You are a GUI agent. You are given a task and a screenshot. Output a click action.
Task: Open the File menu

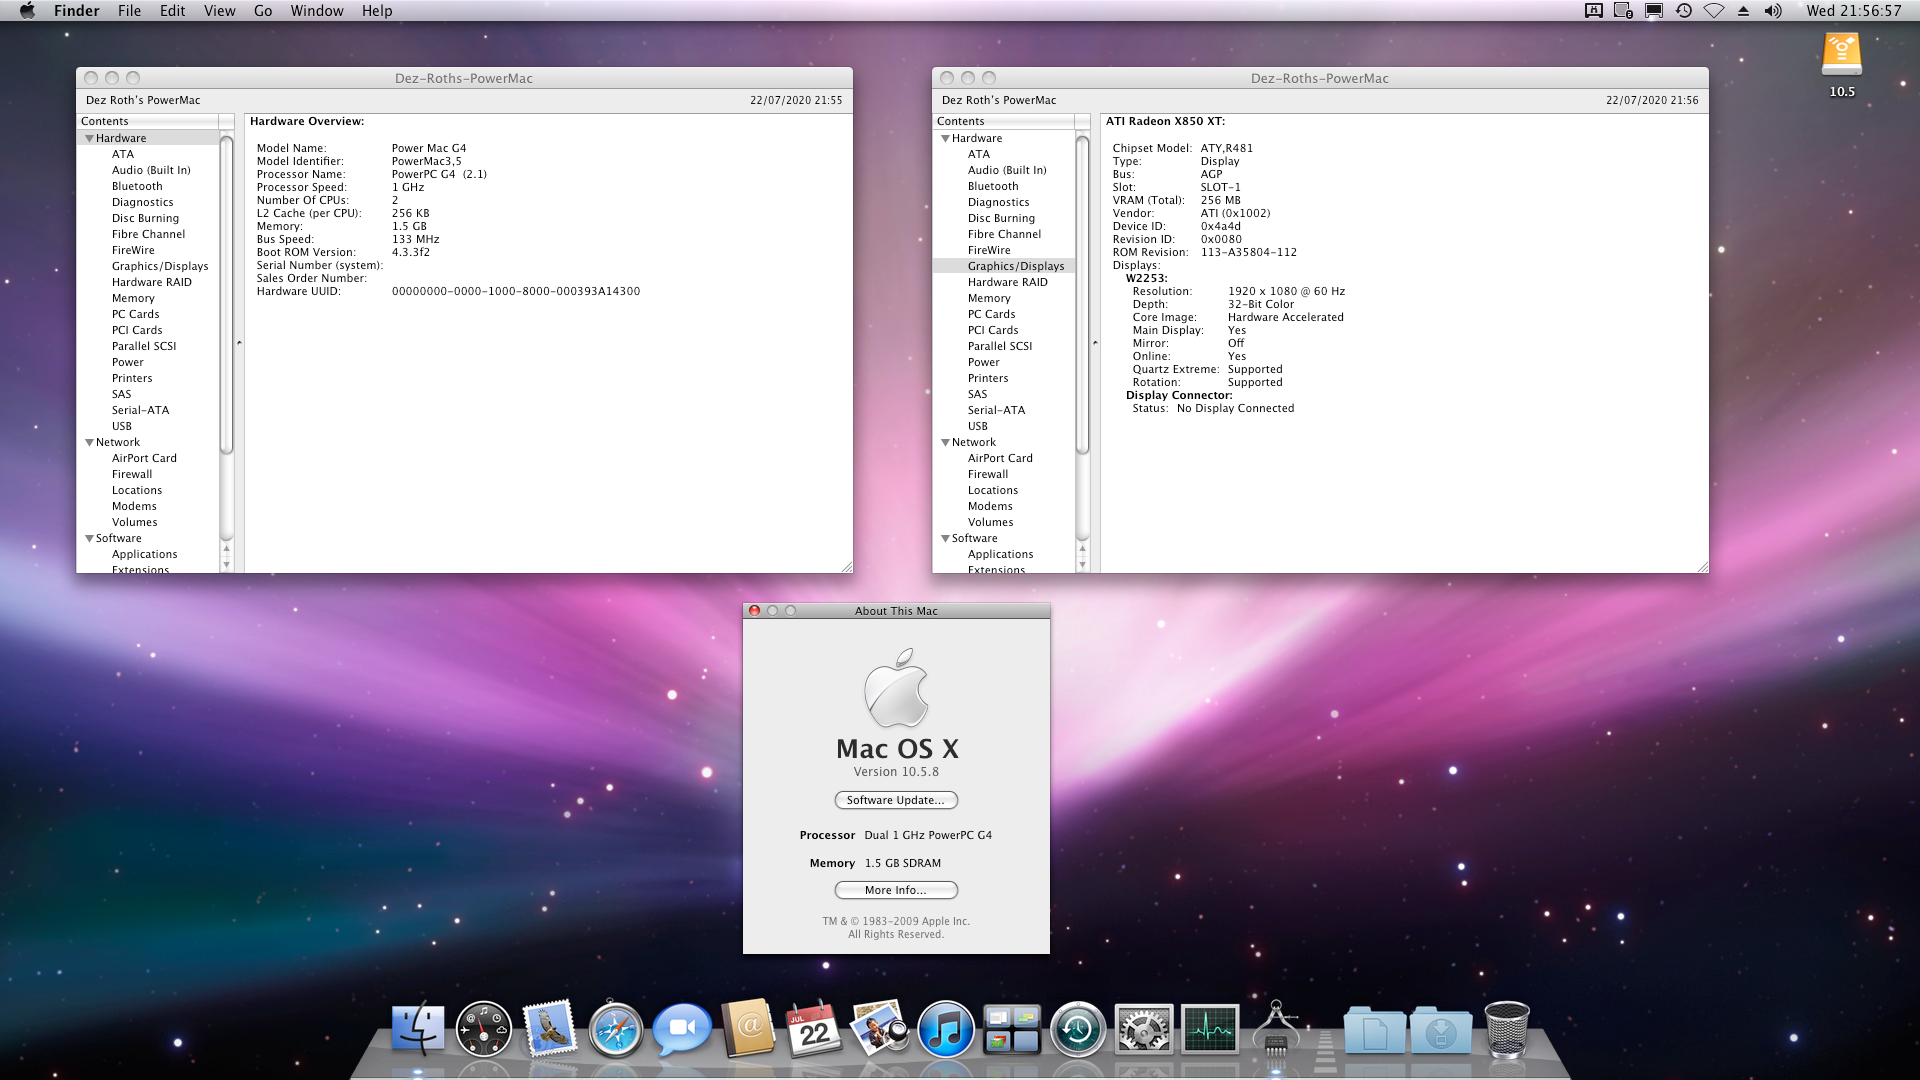coord(129,11)
